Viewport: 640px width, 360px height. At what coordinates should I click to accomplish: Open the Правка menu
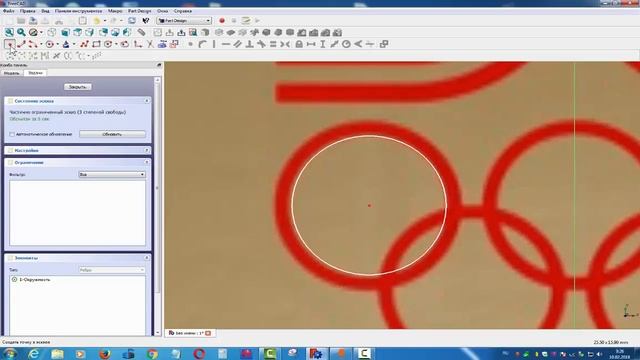(27, 11)
